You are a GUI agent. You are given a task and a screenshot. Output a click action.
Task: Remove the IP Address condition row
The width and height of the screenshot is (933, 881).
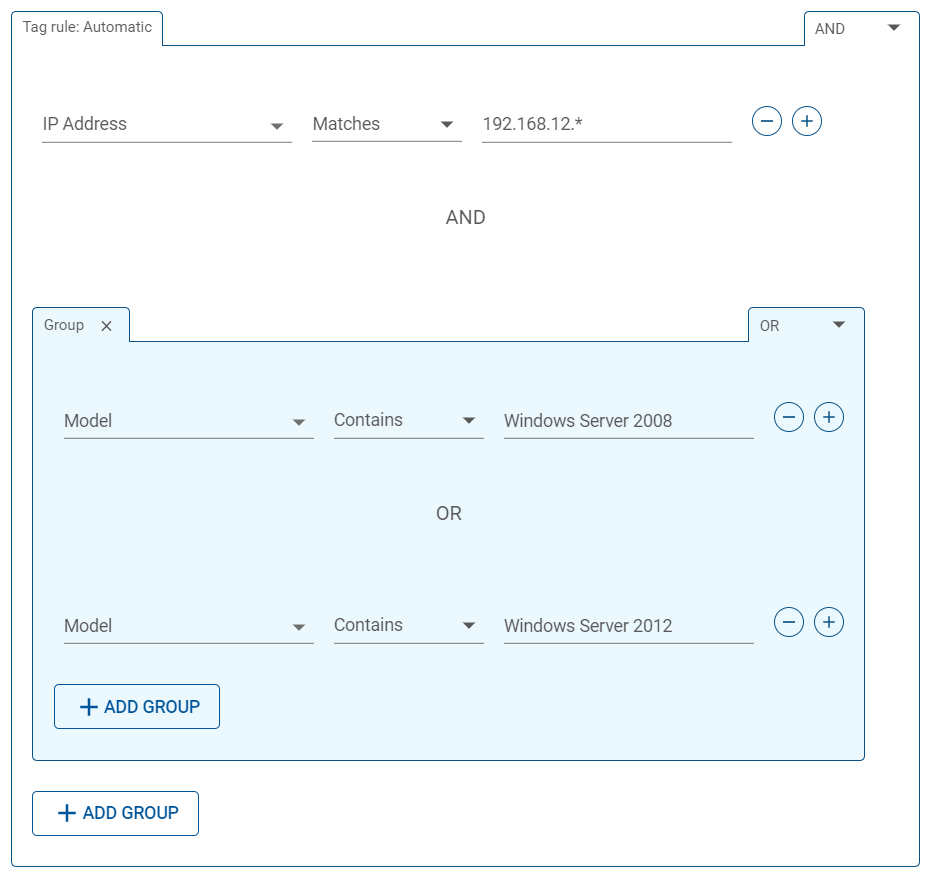click(x=766, y=121)
